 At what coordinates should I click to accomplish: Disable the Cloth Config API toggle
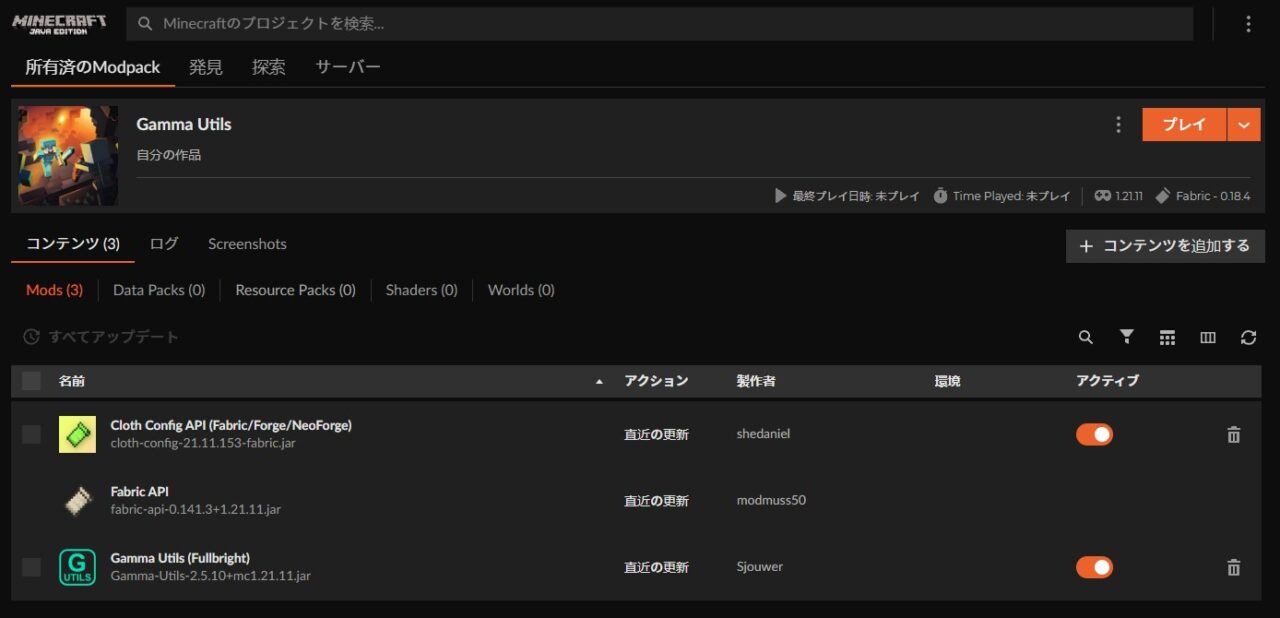(x=1094, y=435)
